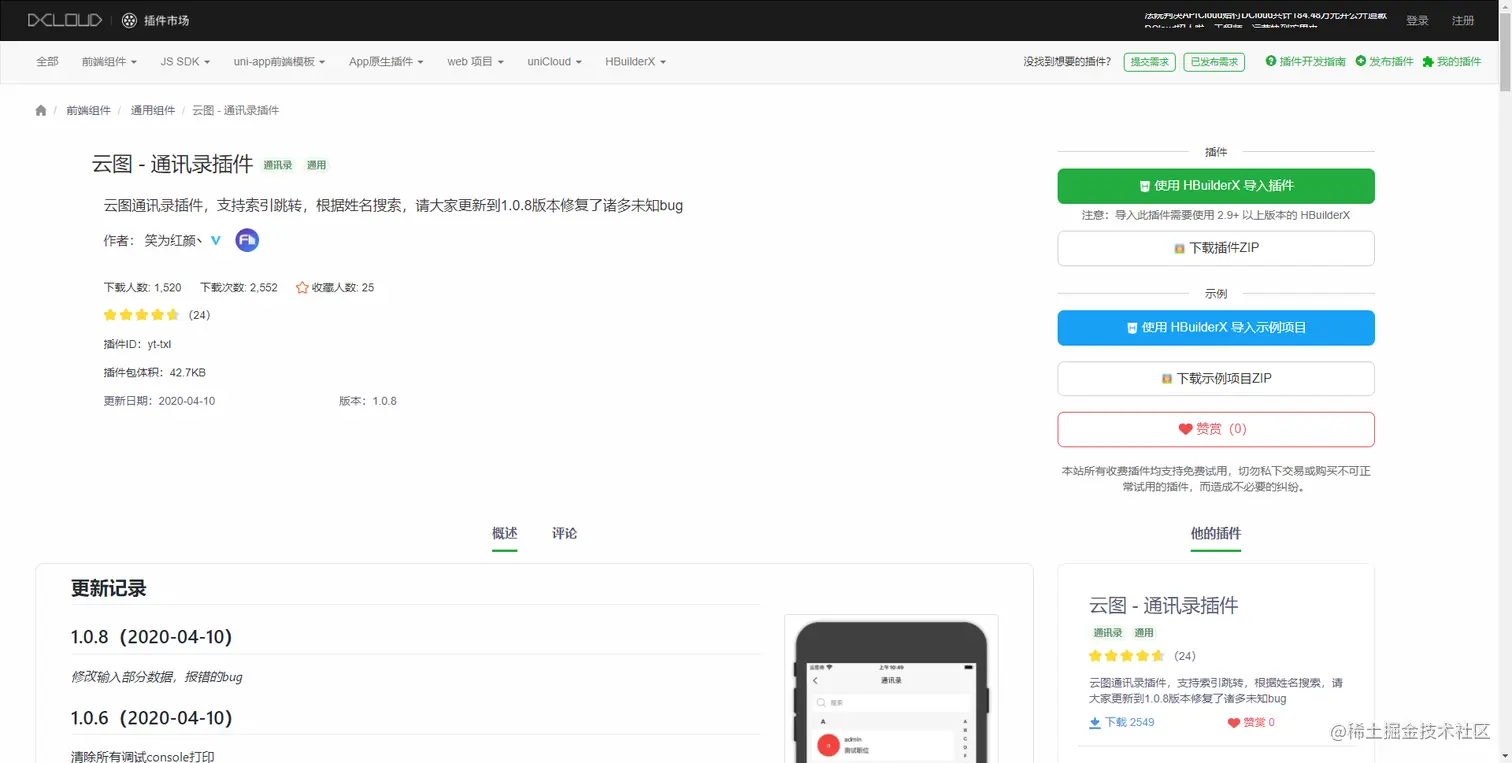Click 下载 2549 in the plugin card
Screen dimensions: 1512x763
pos(1122,722)
